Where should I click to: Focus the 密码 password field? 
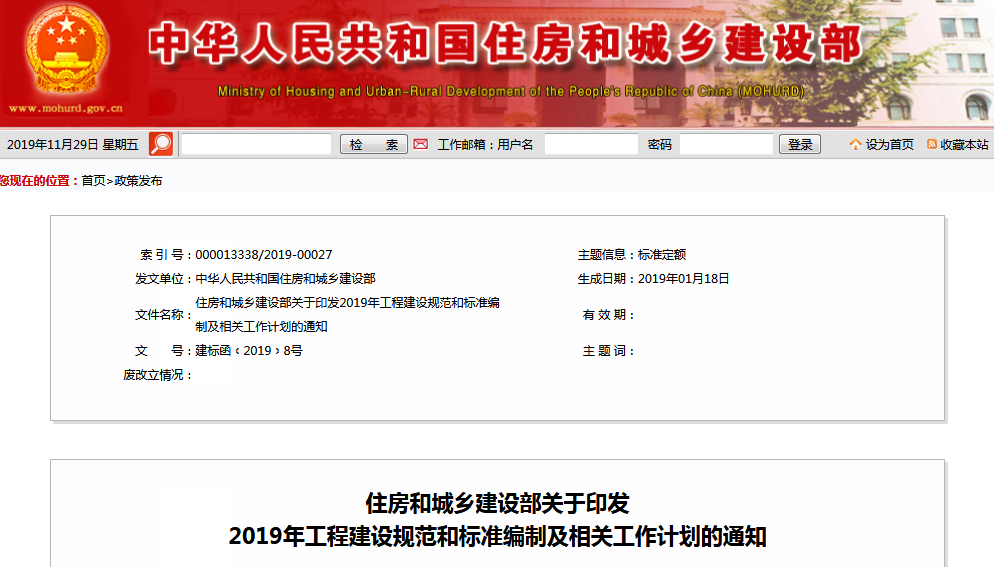click(726, 145)
